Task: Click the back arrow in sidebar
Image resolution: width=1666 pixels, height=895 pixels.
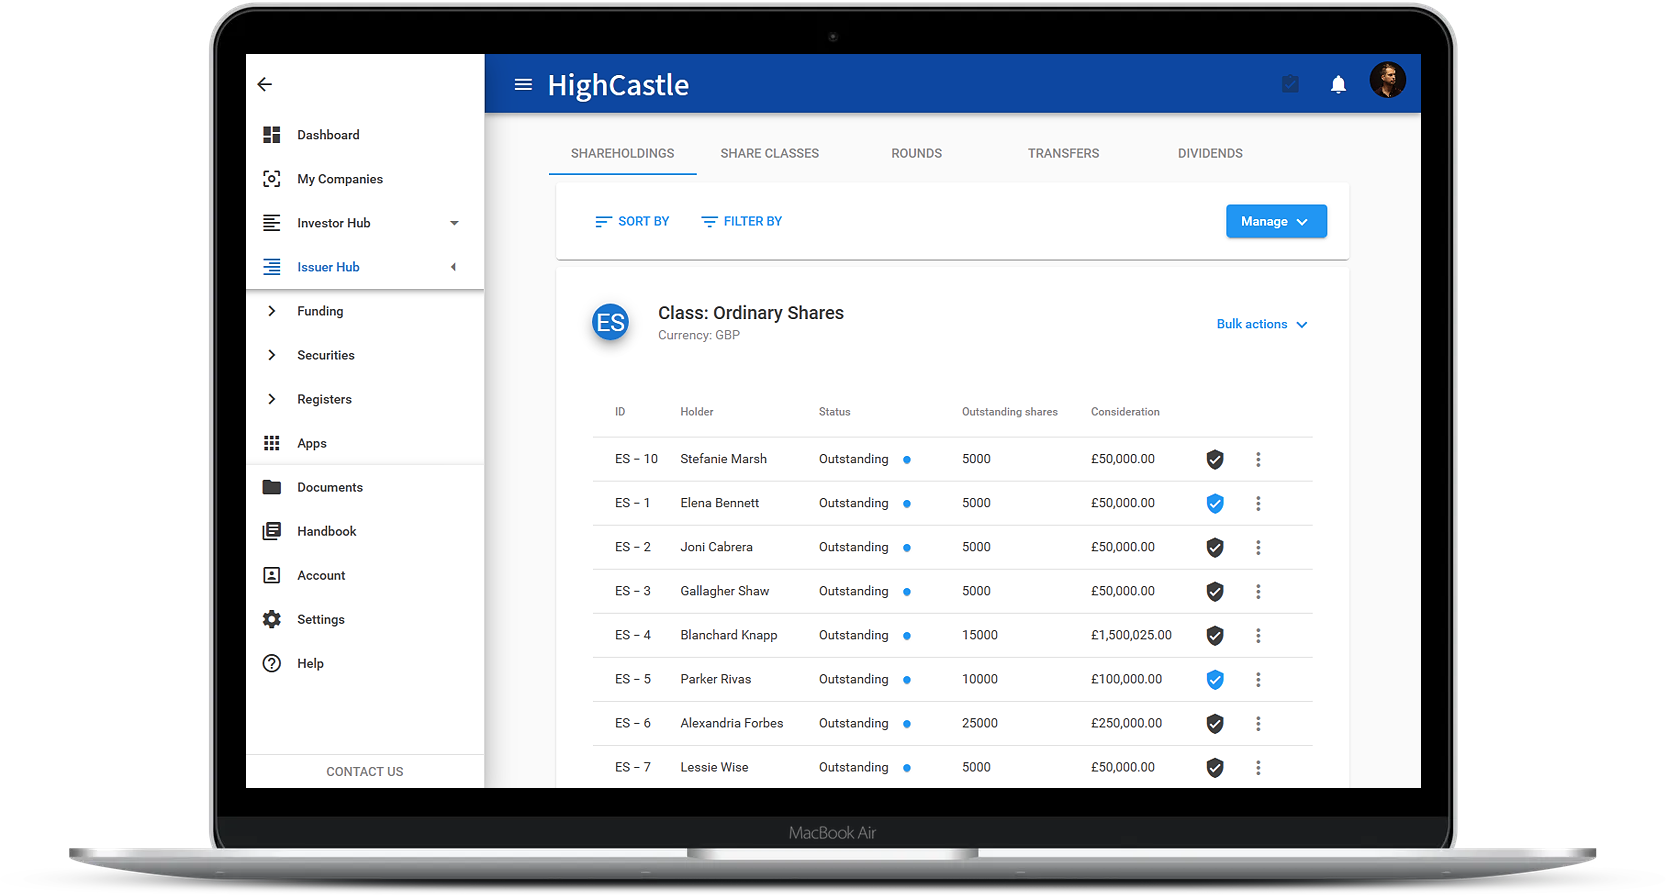Action: [x=265, y=84]
